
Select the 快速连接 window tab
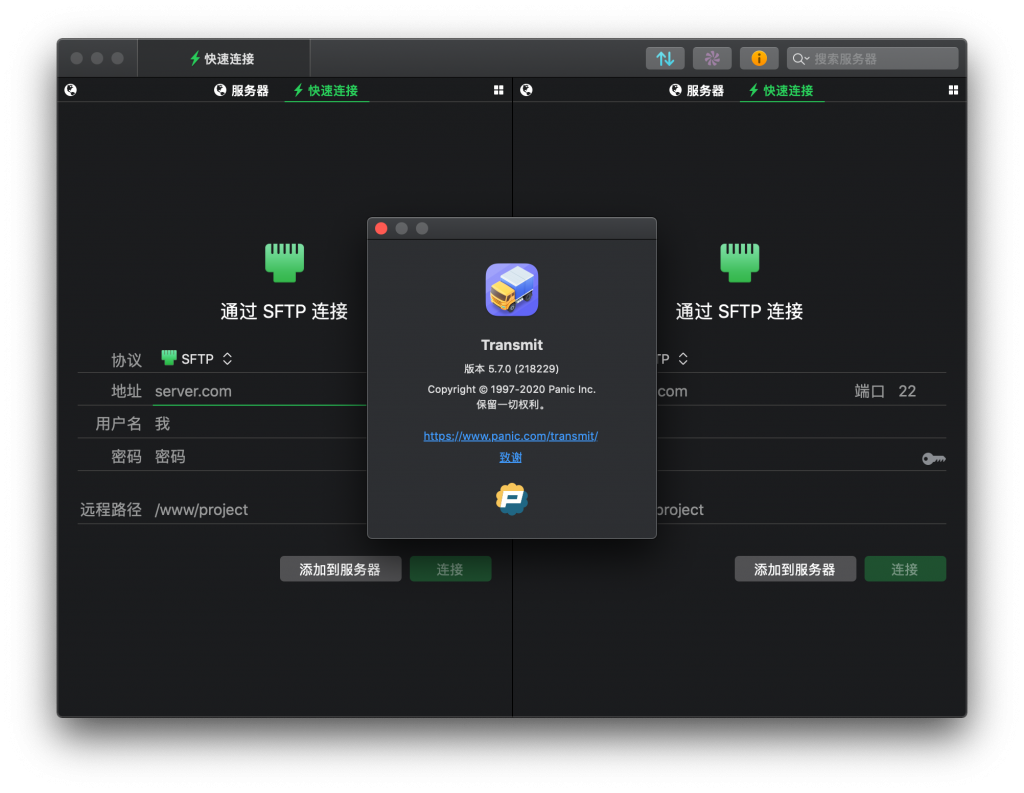pos(223,59)
